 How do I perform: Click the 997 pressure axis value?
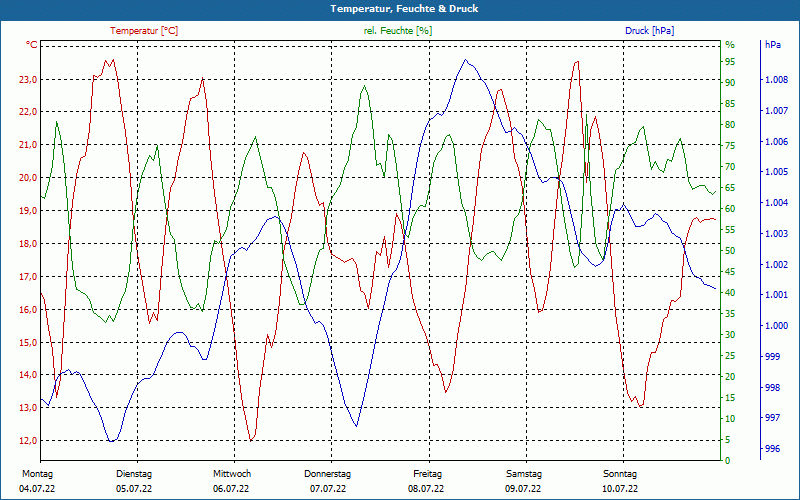click(772, 418)
